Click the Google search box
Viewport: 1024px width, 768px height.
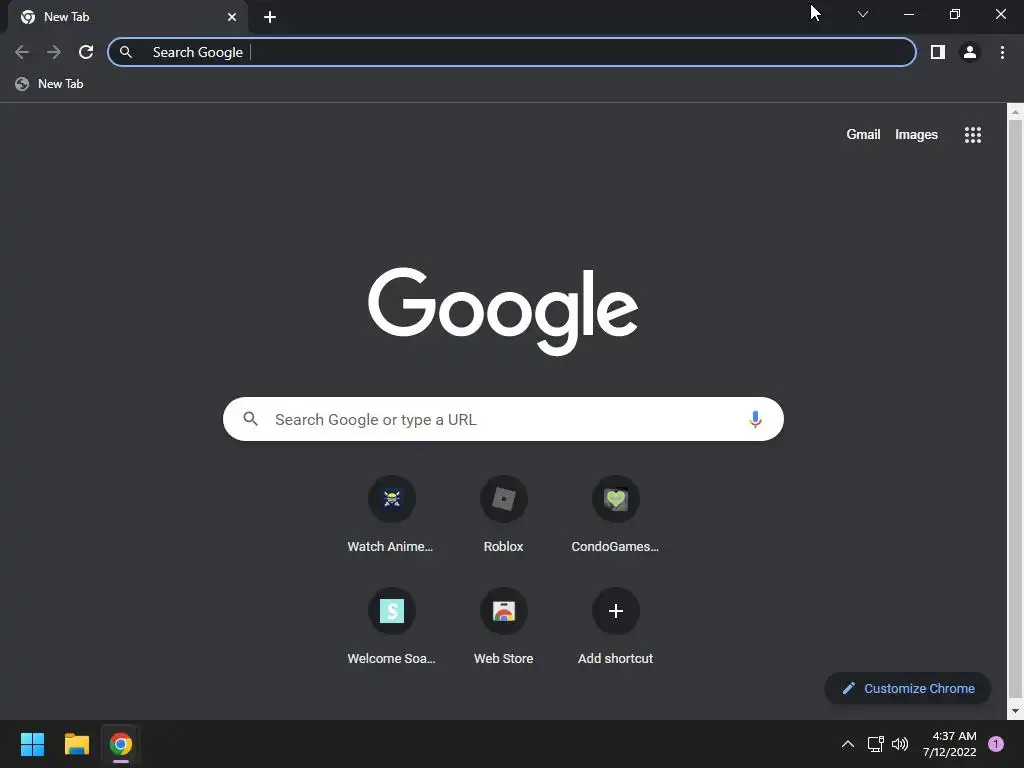pos(503,419)
